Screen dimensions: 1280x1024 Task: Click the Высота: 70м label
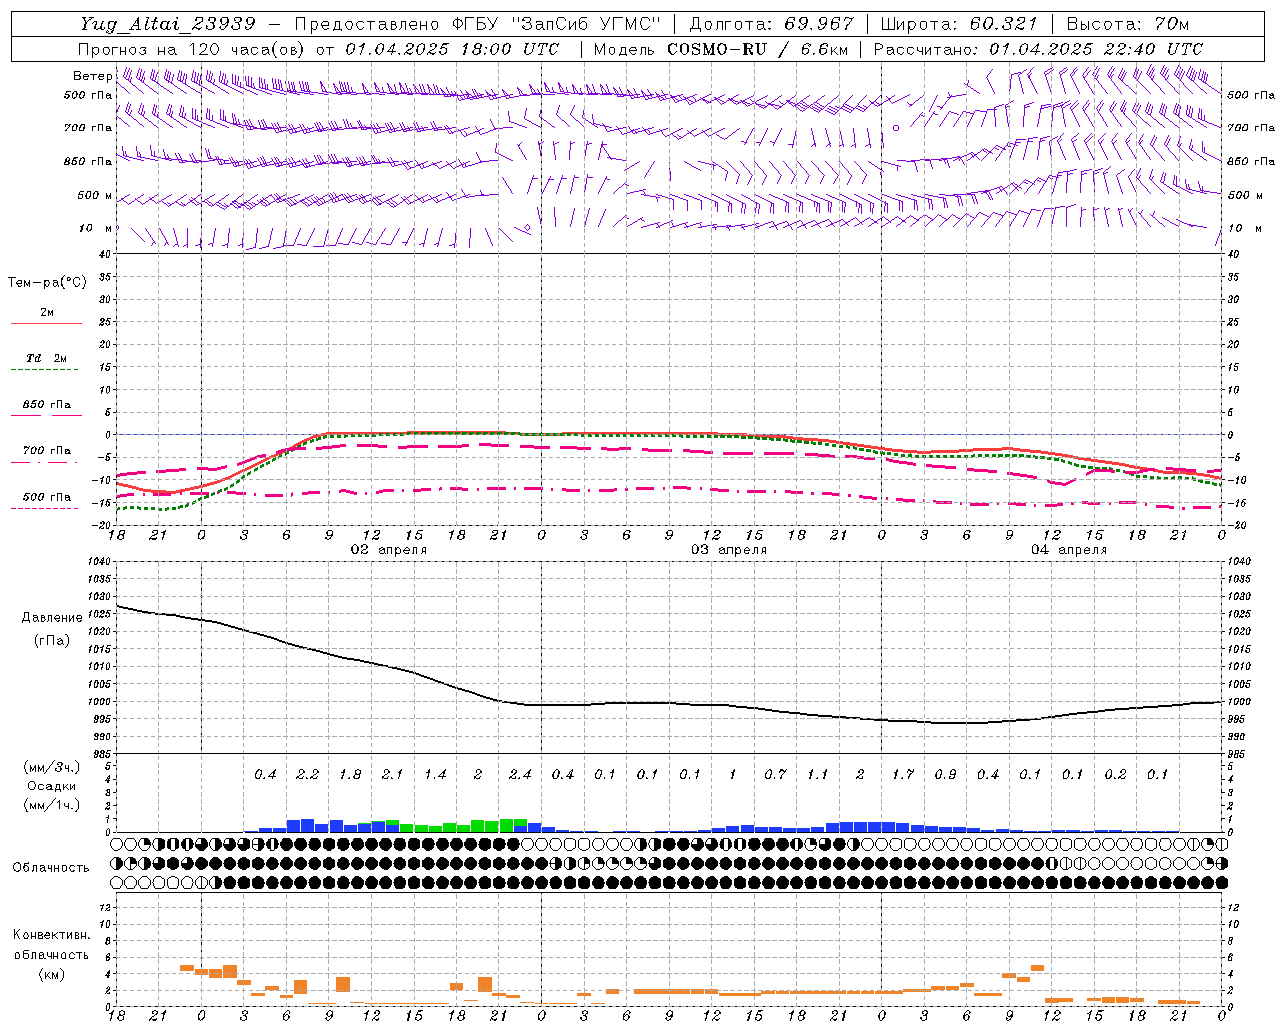click(1128, 24)
